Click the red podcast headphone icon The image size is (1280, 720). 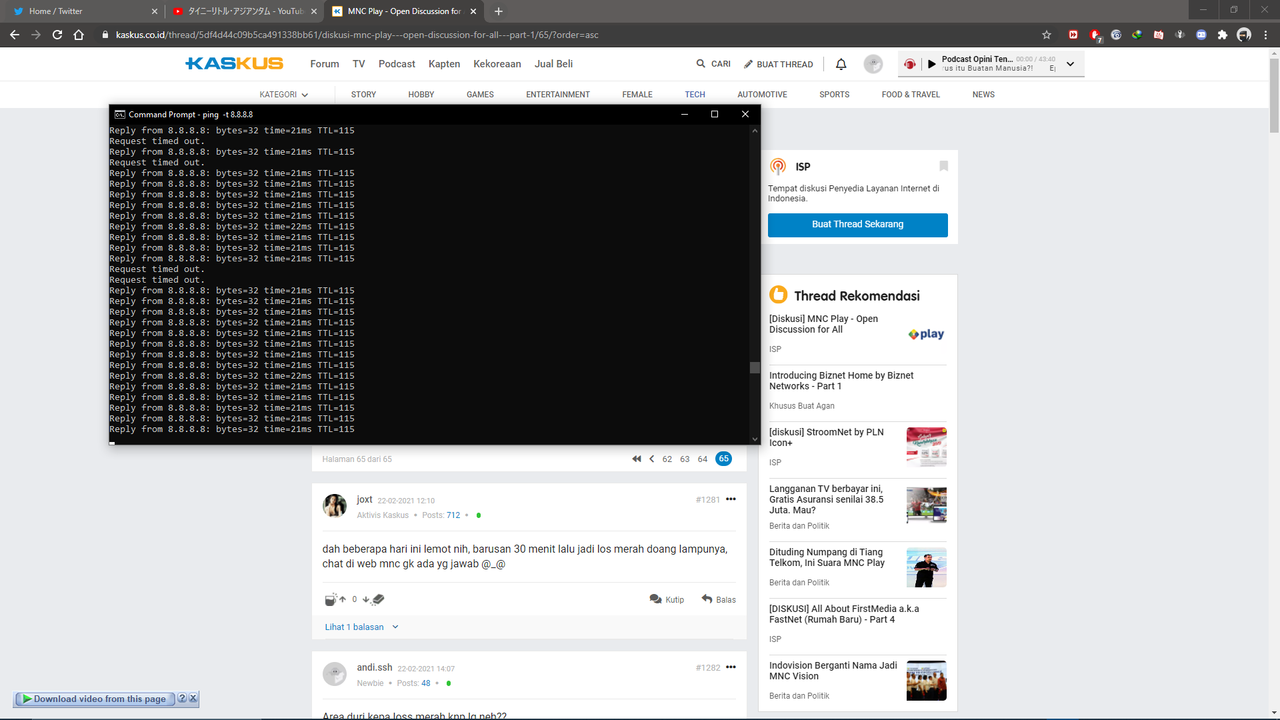[x=910, y=64]
